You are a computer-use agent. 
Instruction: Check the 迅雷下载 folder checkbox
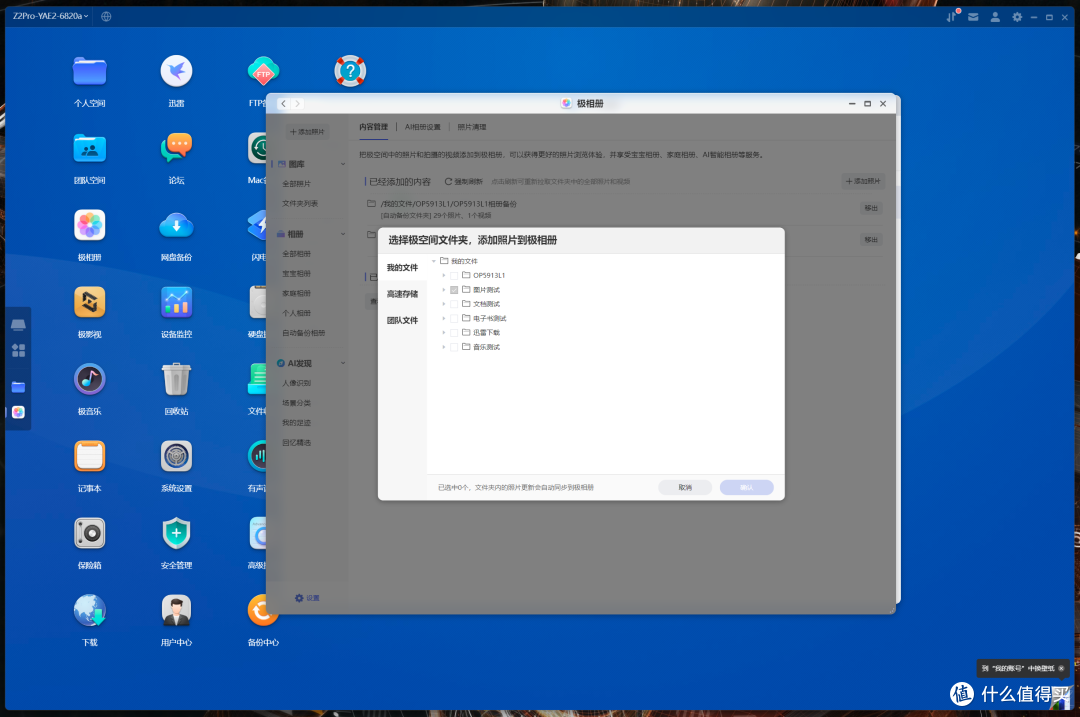click(453, 332)
